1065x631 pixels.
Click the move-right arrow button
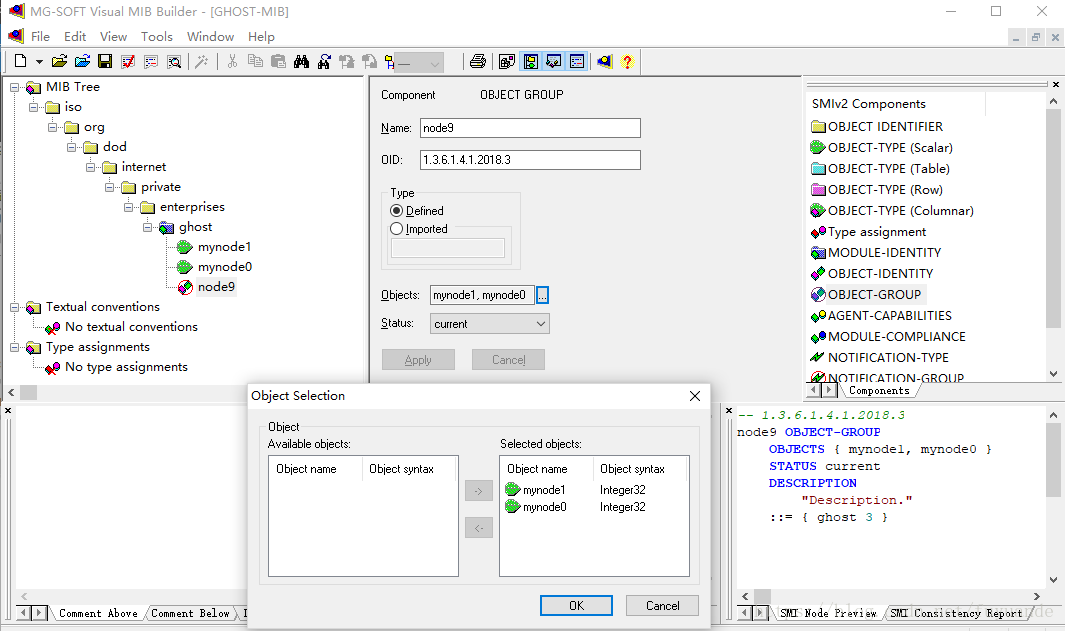(479, 490)
